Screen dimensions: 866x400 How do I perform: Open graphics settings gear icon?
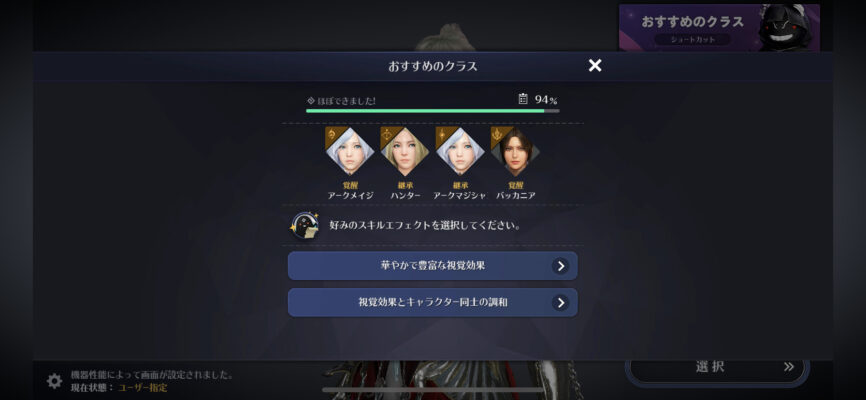tap(54, 381)
